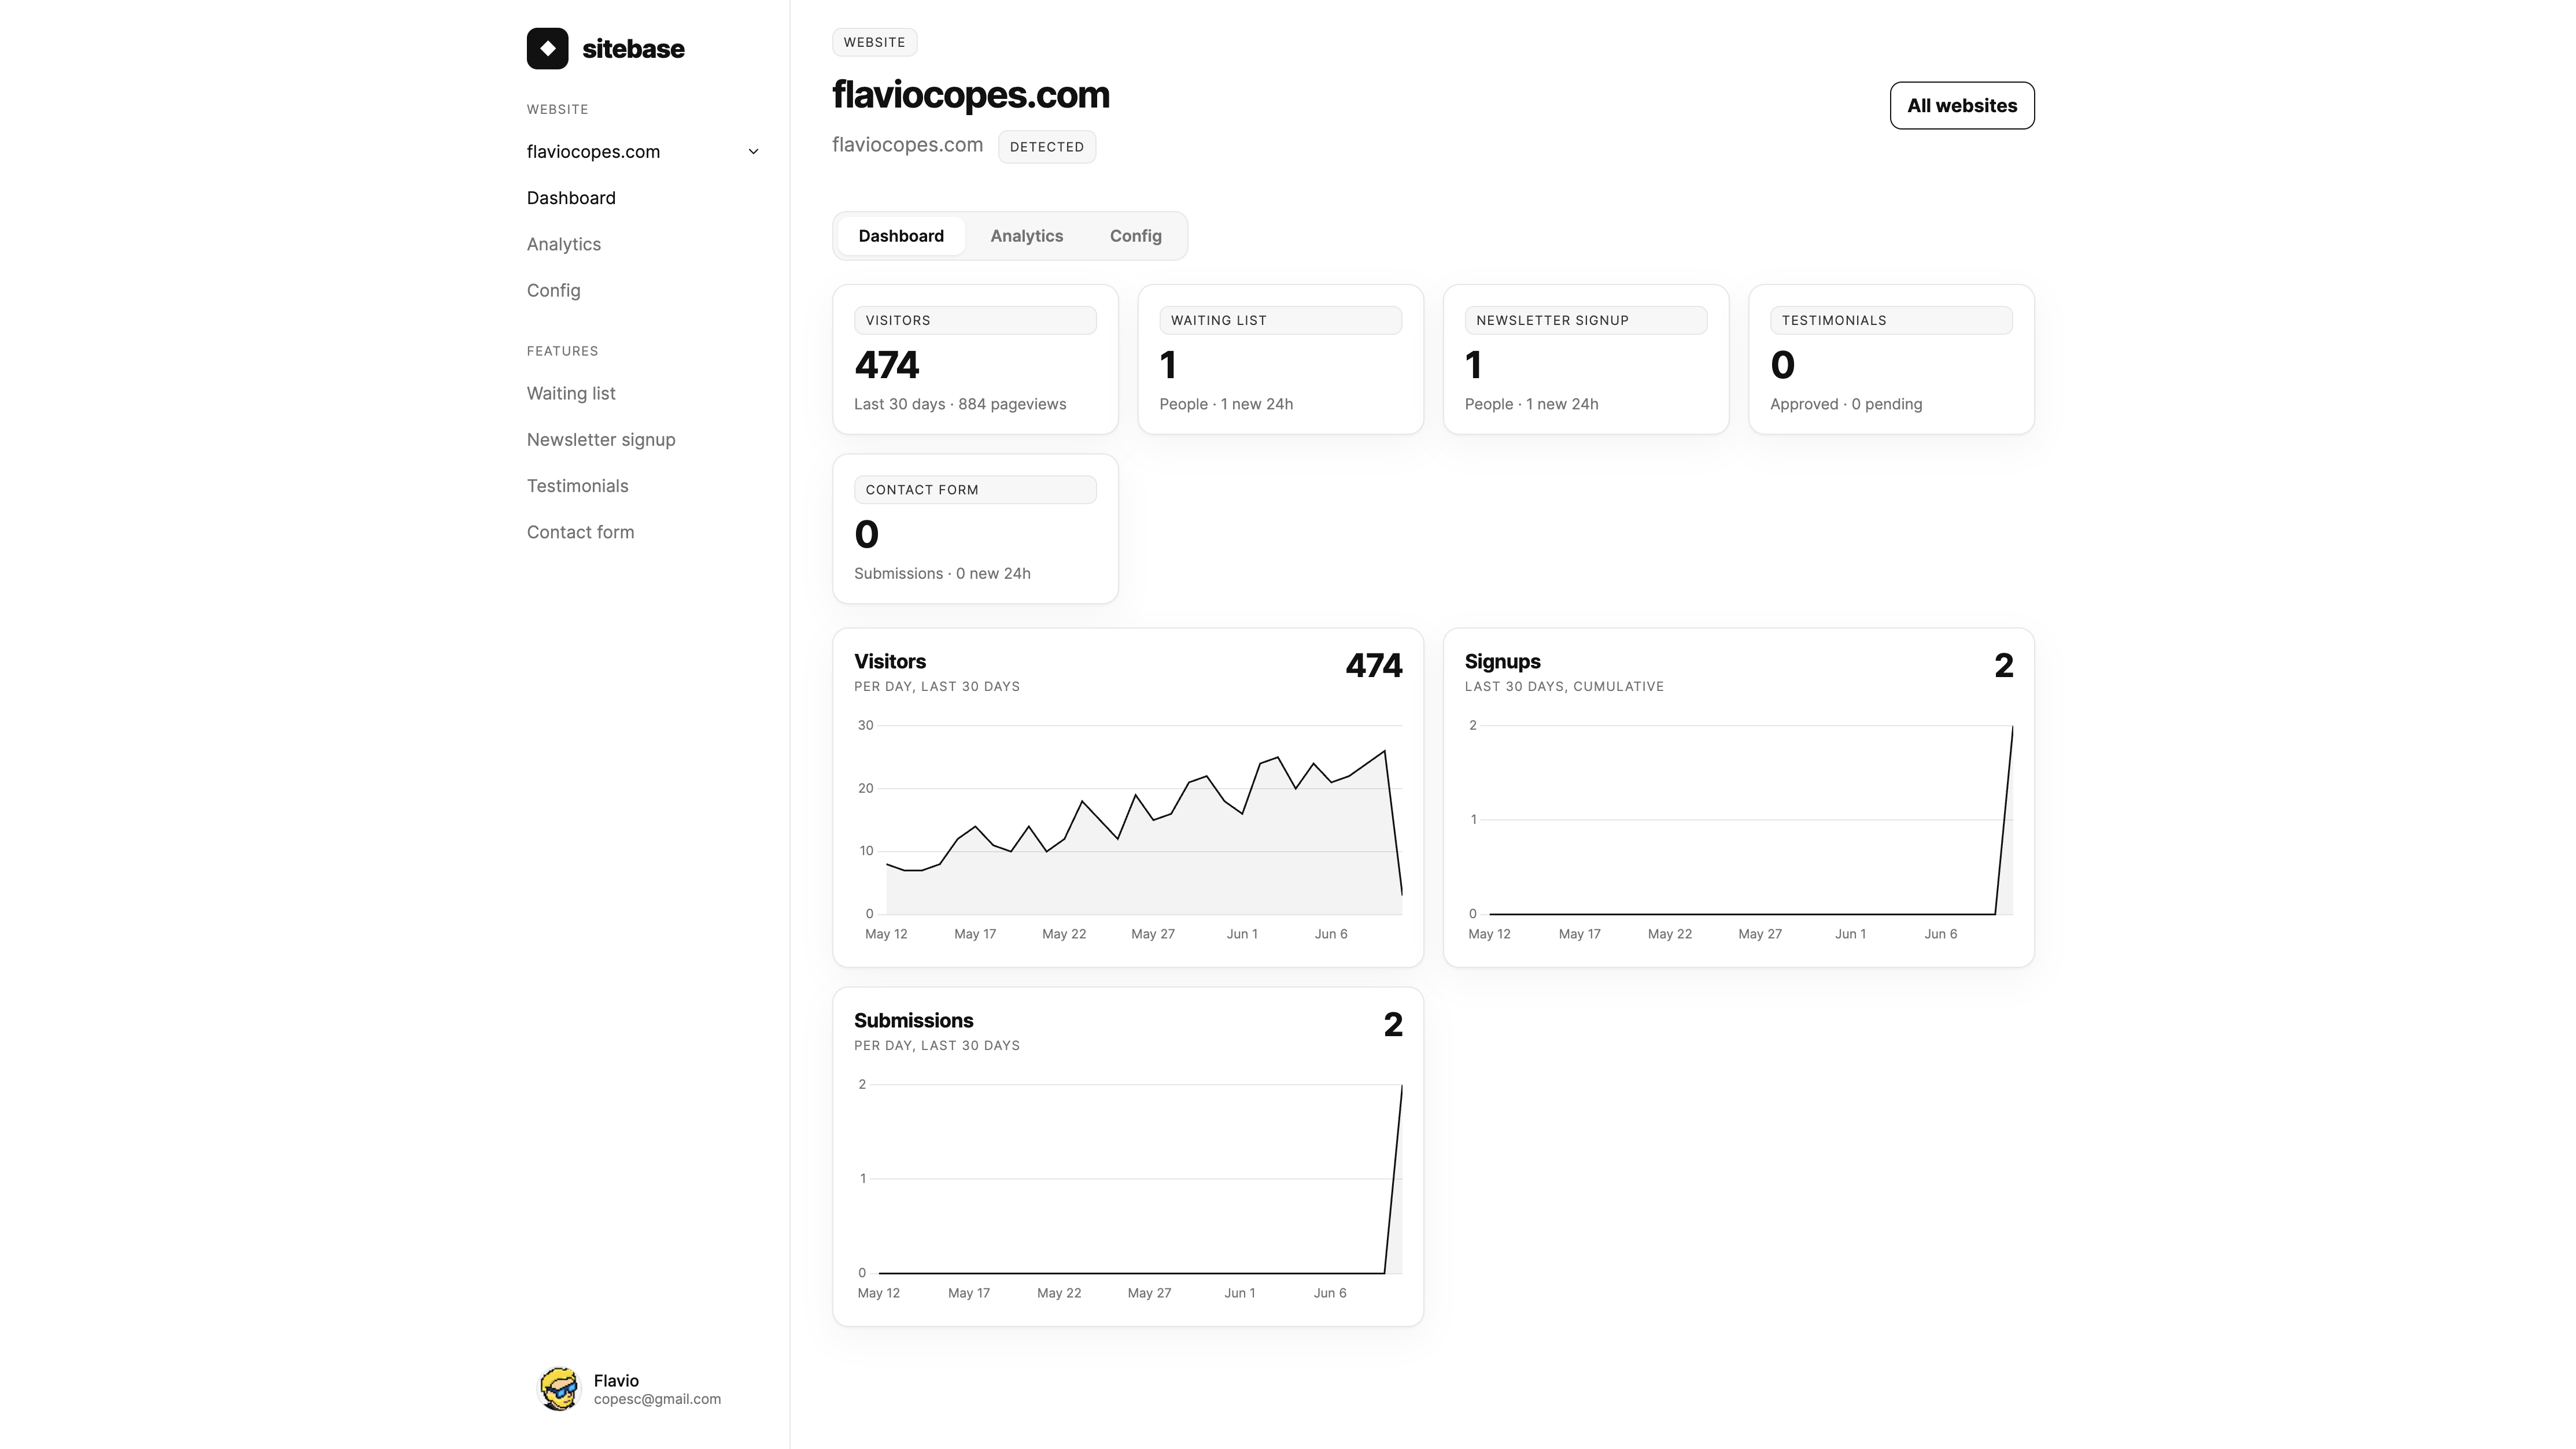Open Waiting list feature in sidebar
Viewport: 2576px width, 1449px height.
pyautogui.click(x=571, y=393)
